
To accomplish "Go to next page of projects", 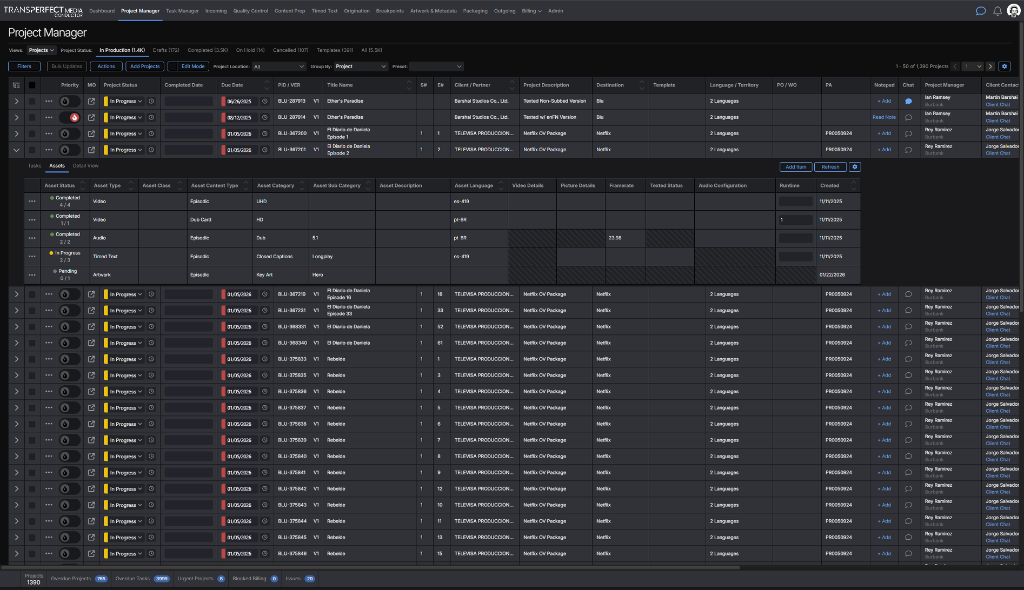I will tap(990, 66).
